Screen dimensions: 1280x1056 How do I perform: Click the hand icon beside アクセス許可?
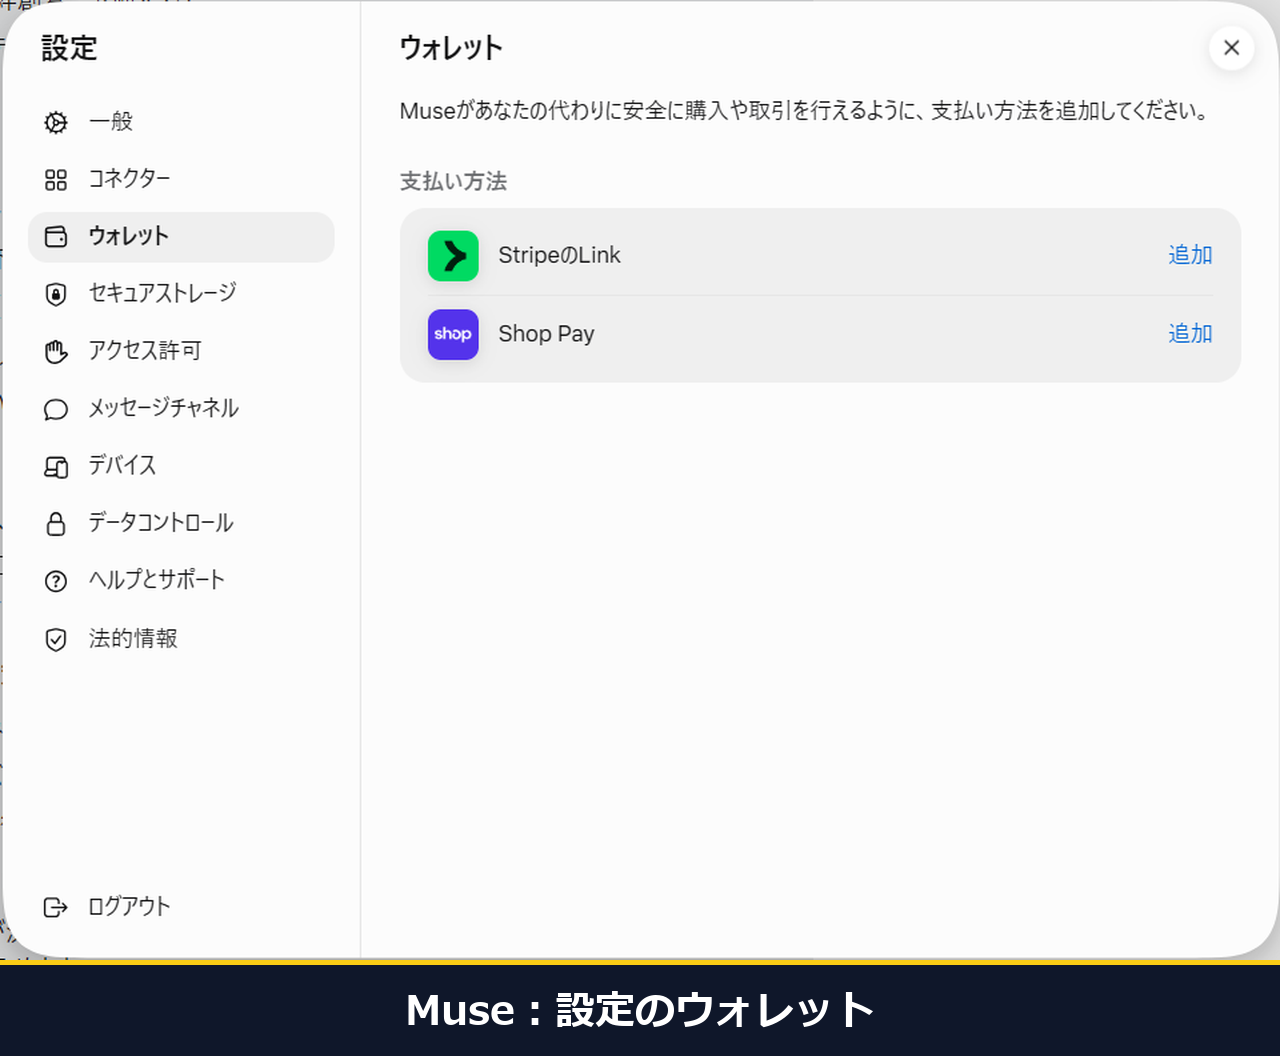56,351
